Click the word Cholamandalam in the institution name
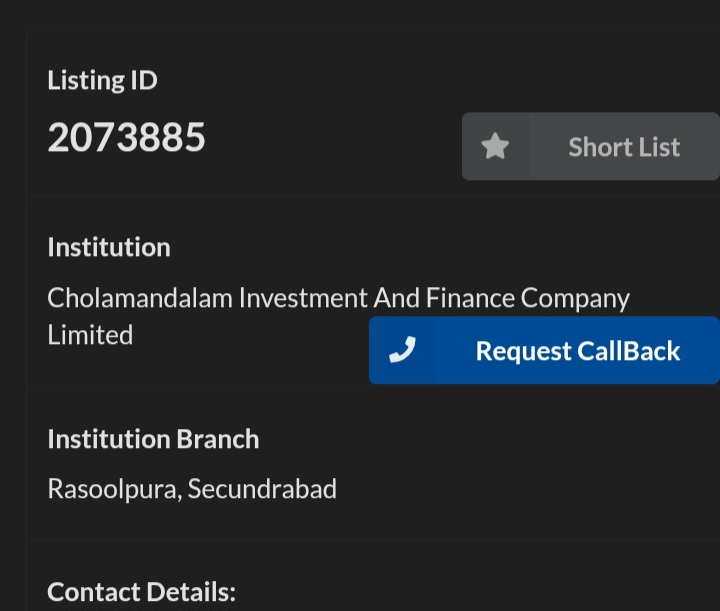The width and height of the screenshot is (720, 611). point(139,298)
